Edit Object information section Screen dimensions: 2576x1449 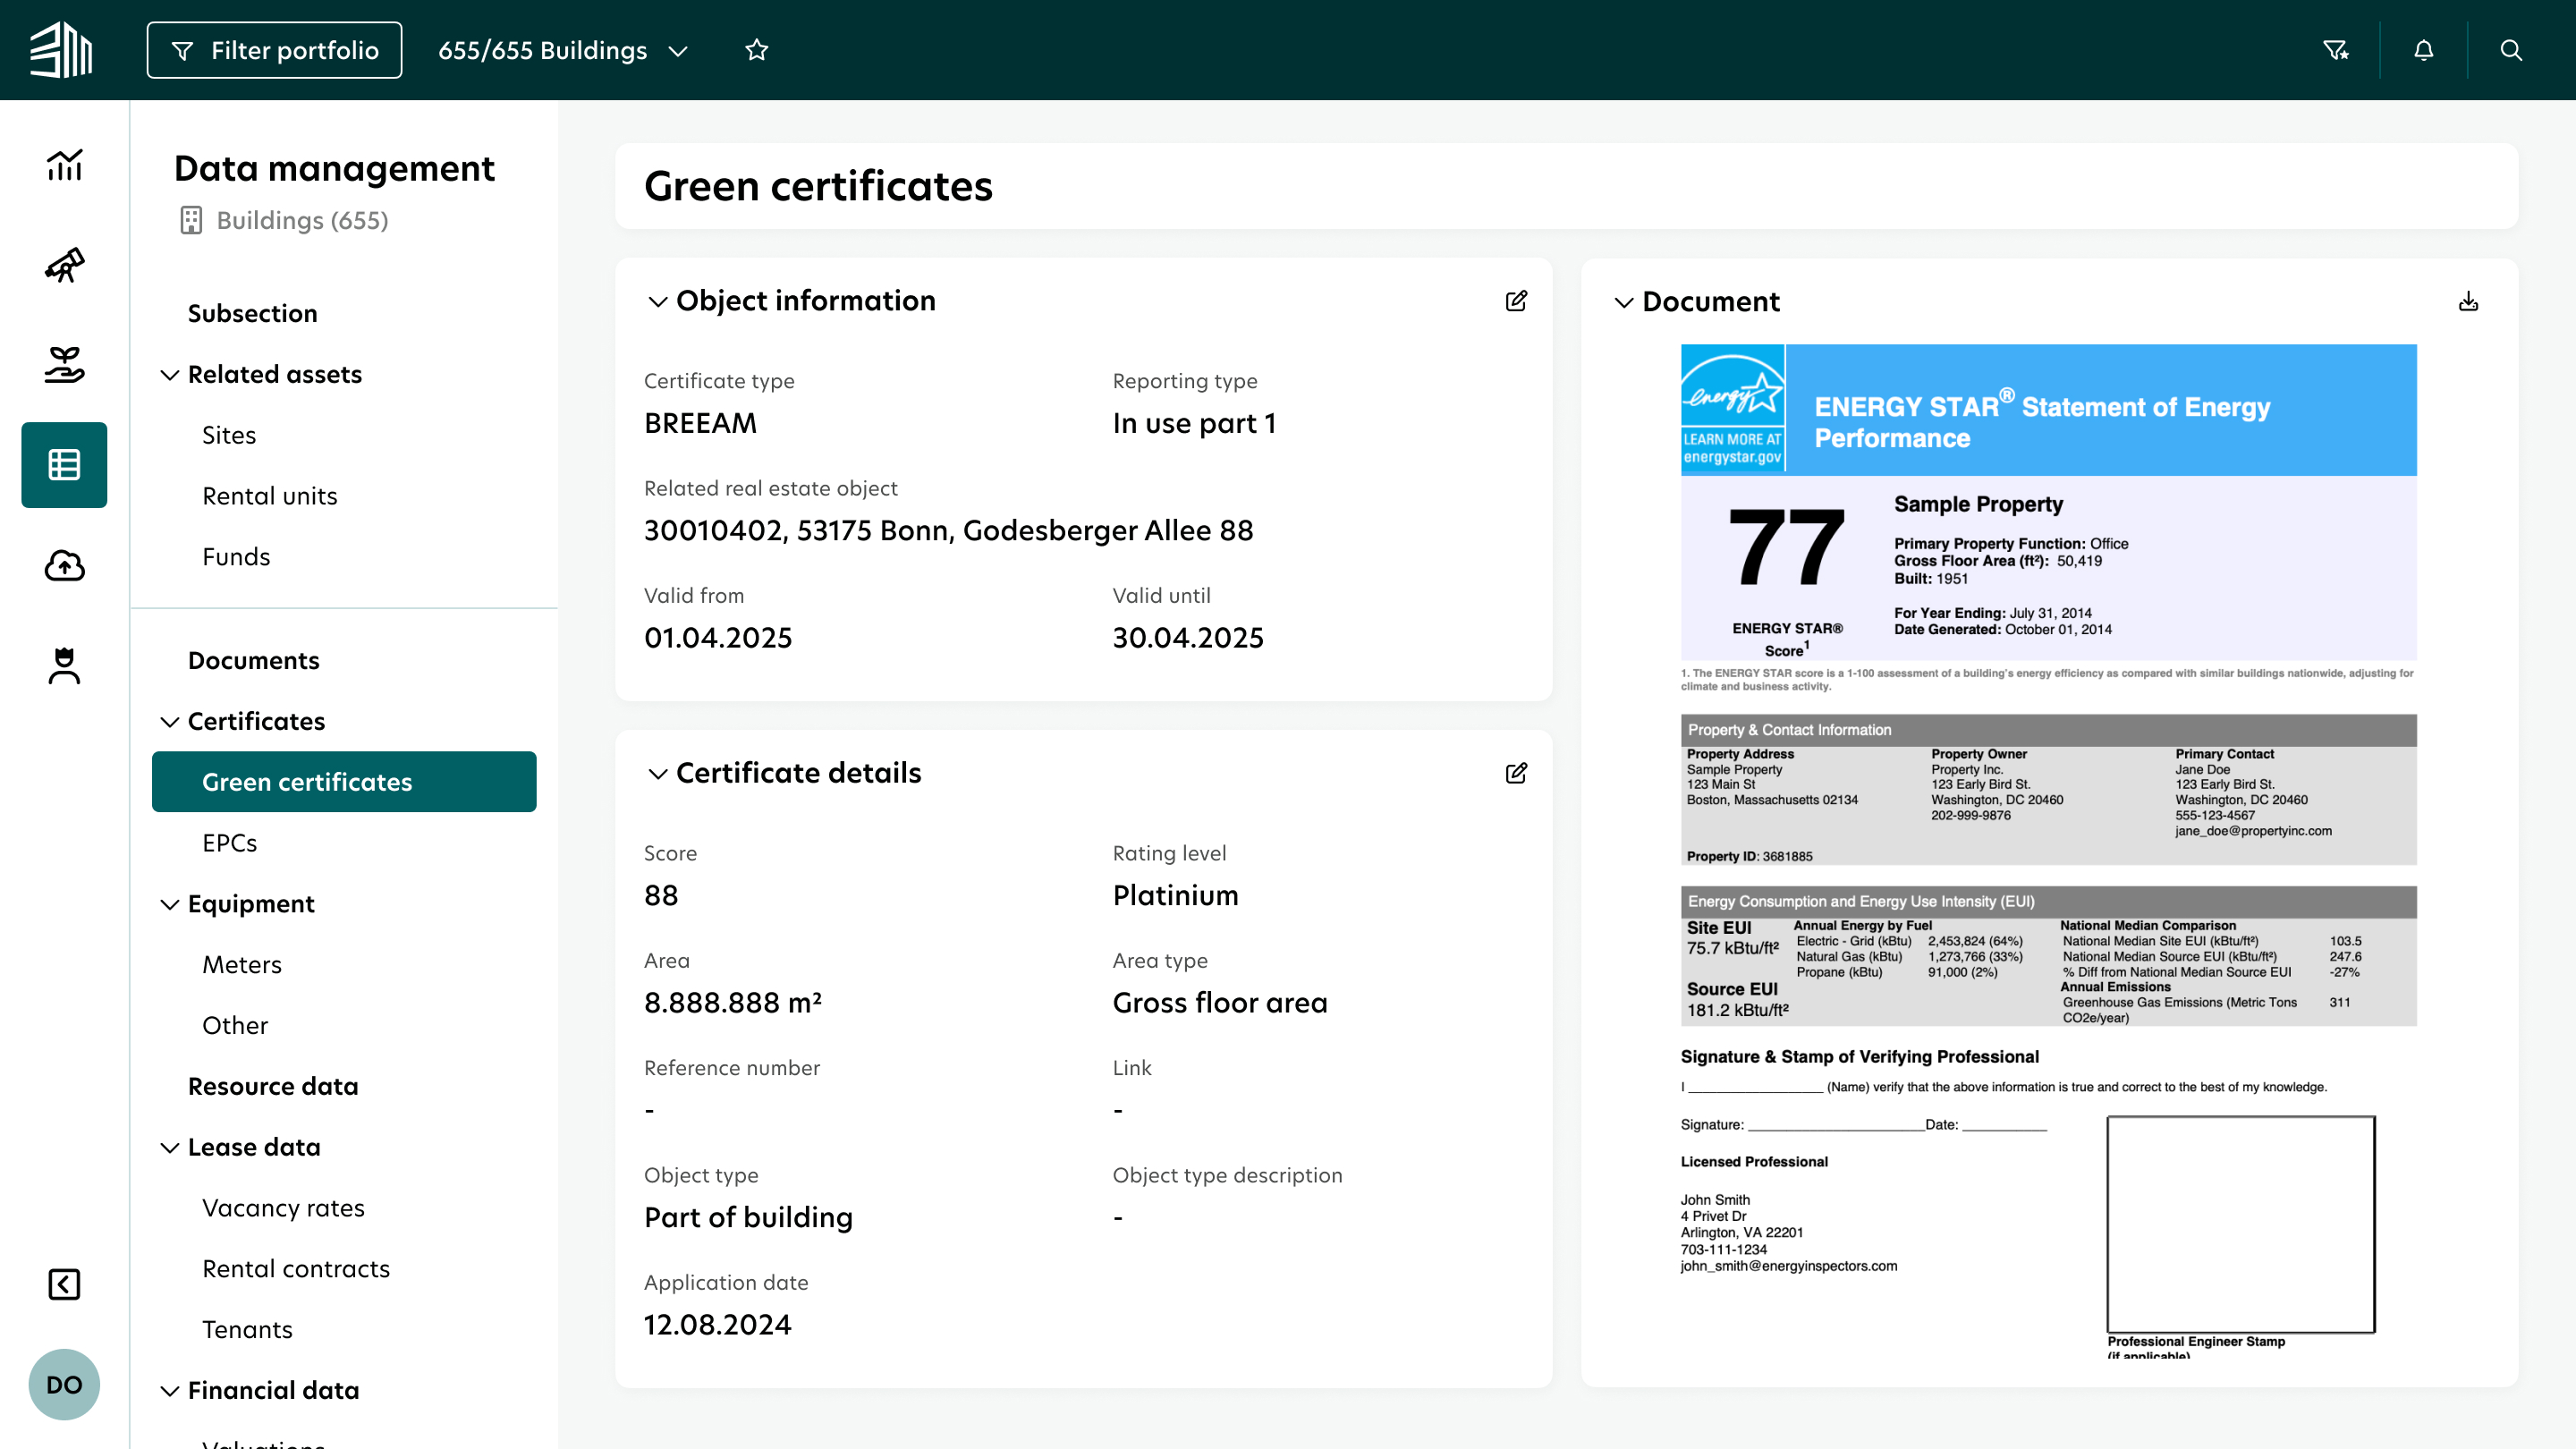[x=1516, y=301]
